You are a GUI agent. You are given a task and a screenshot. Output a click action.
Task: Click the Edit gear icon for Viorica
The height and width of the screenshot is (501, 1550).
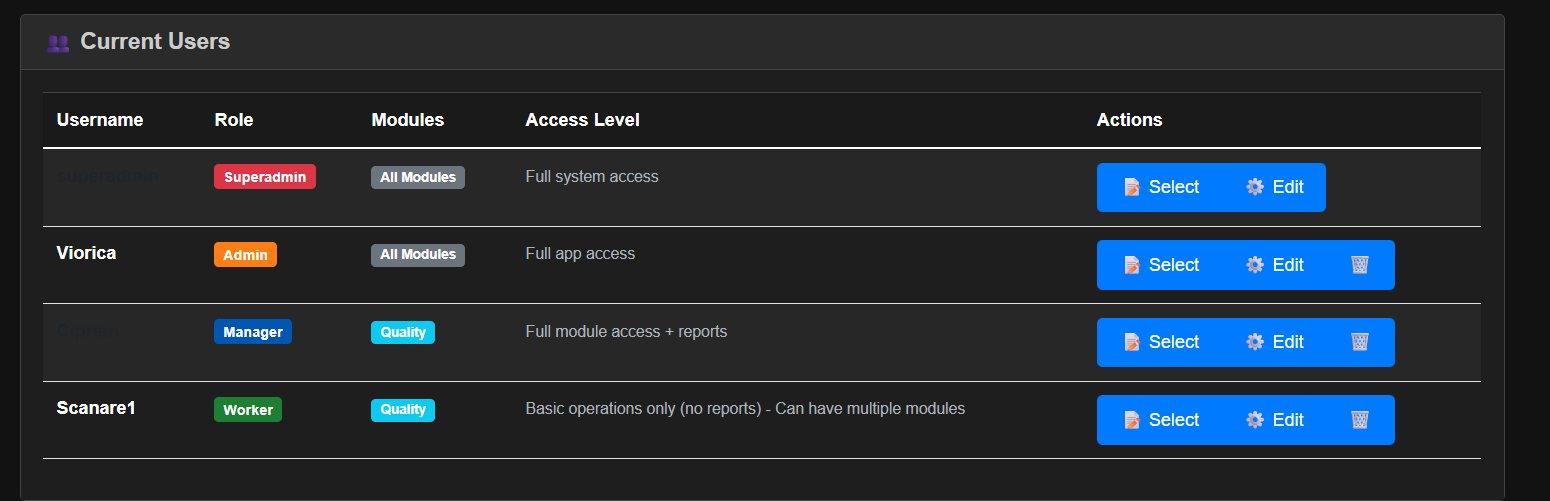click(1255, 265)
